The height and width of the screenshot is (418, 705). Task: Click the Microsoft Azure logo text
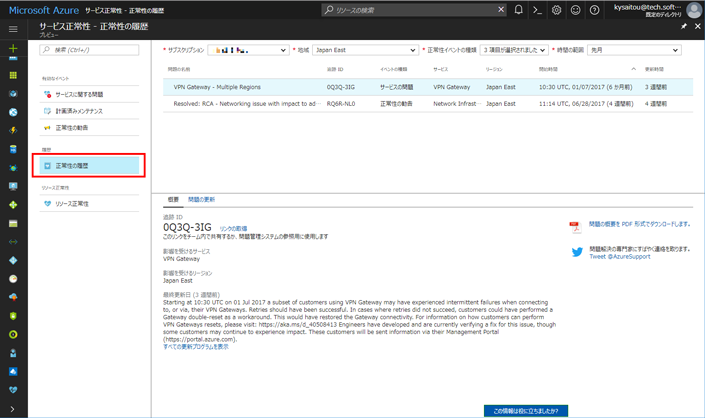(x=44, y=10)
